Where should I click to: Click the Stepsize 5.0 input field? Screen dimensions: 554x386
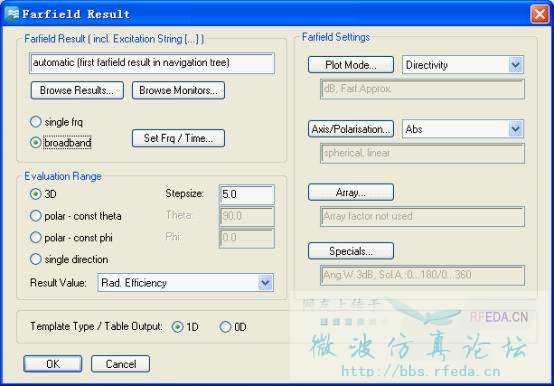click(x=247, y=194)
